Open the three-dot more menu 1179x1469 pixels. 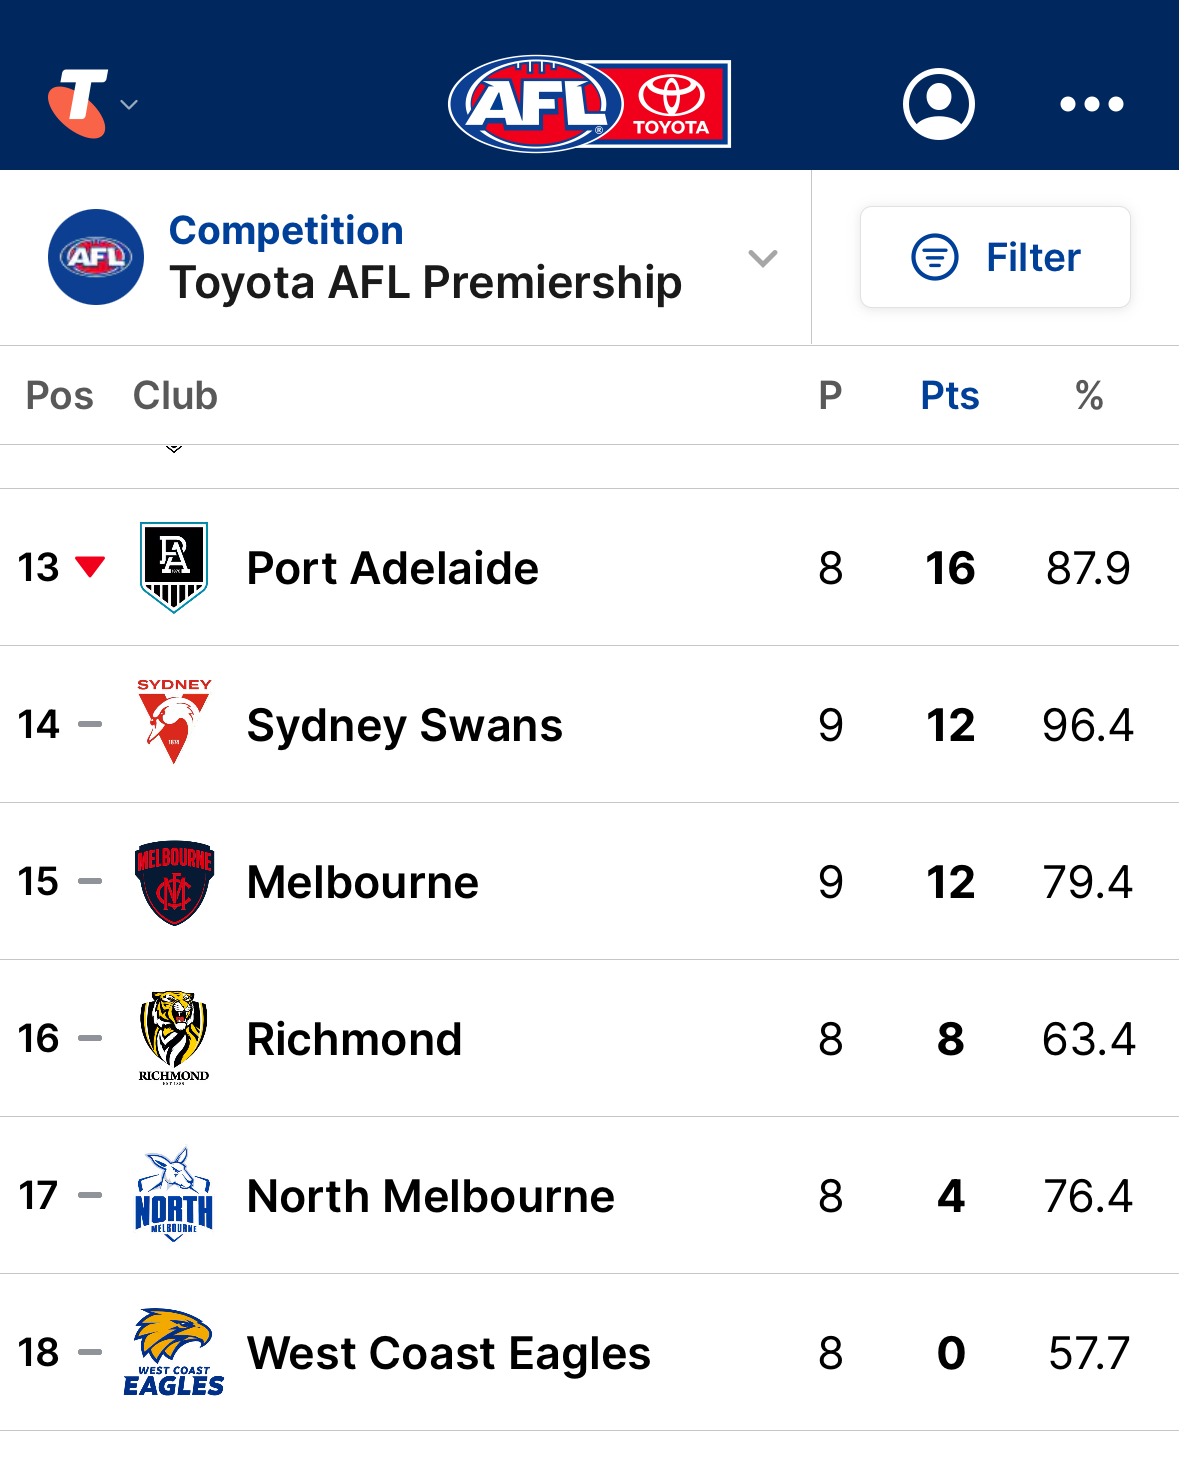point(1092,104)
